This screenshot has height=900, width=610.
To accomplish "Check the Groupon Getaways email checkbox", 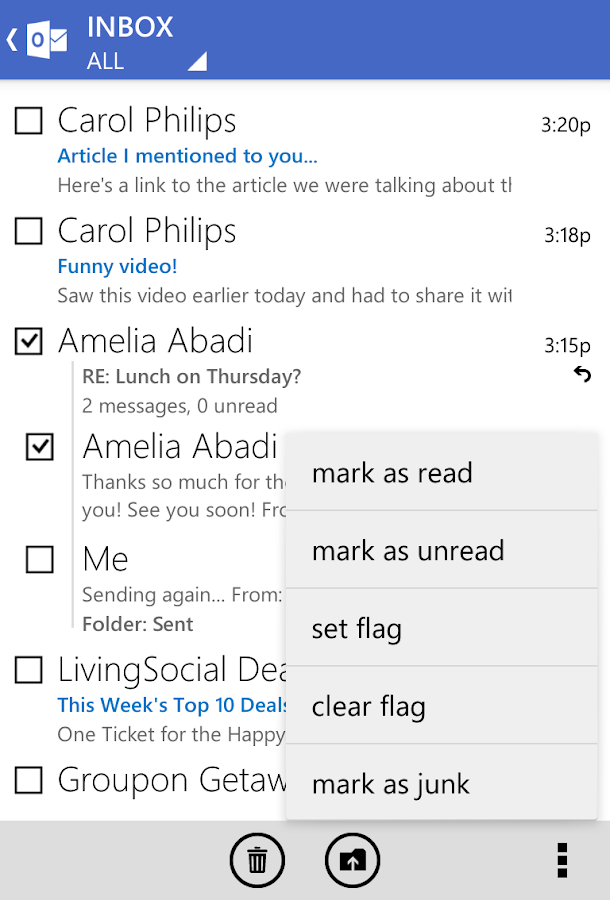I will click(29, 779).
